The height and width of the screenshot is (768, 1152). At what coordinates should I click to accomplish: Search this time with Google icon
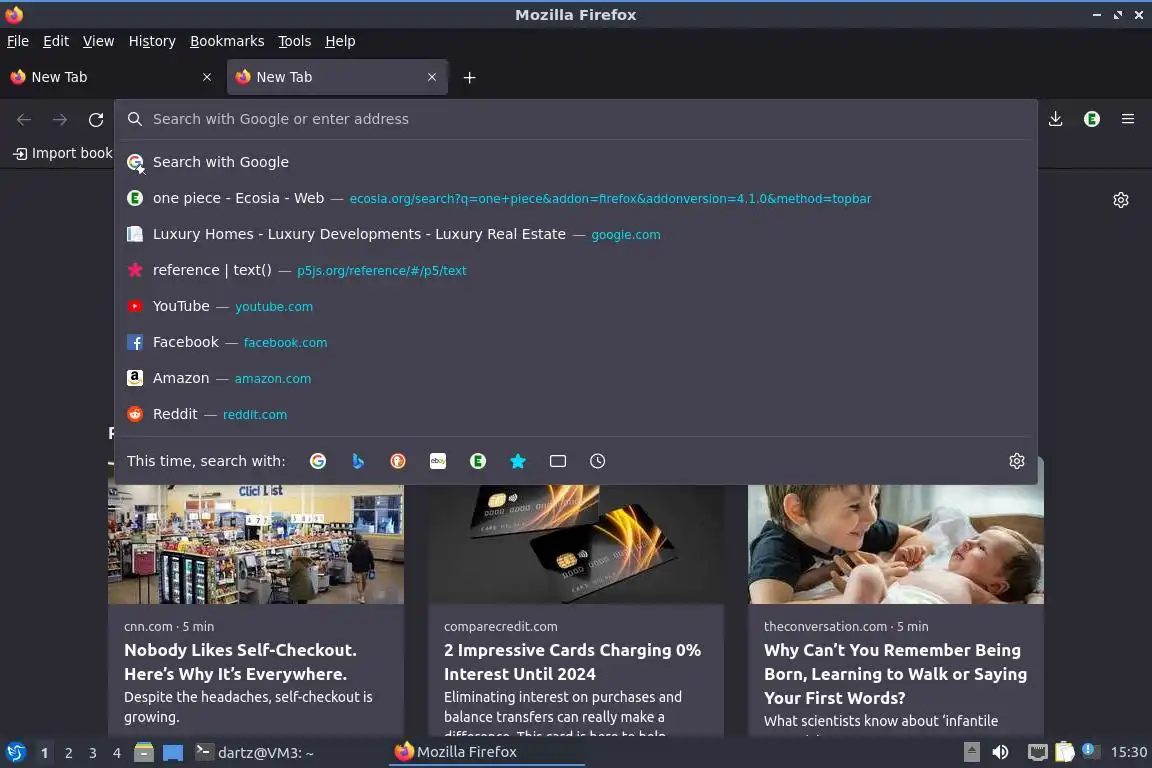(x=317, y=461)
